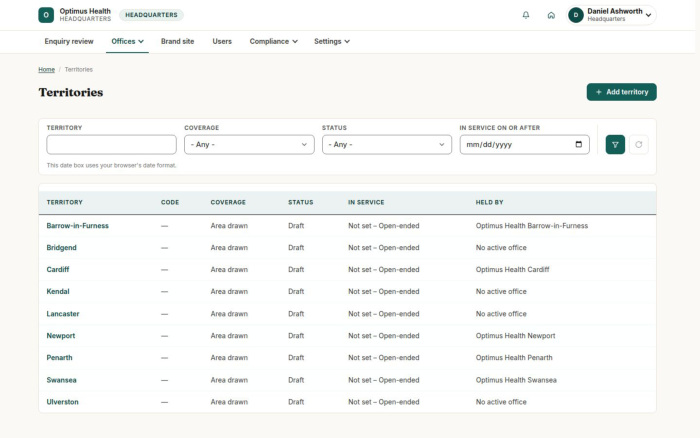This screenshot has height=438, width=700.
Task: Open the Cardiff territory
Action: pyautogui.click(x=58, y=270)
